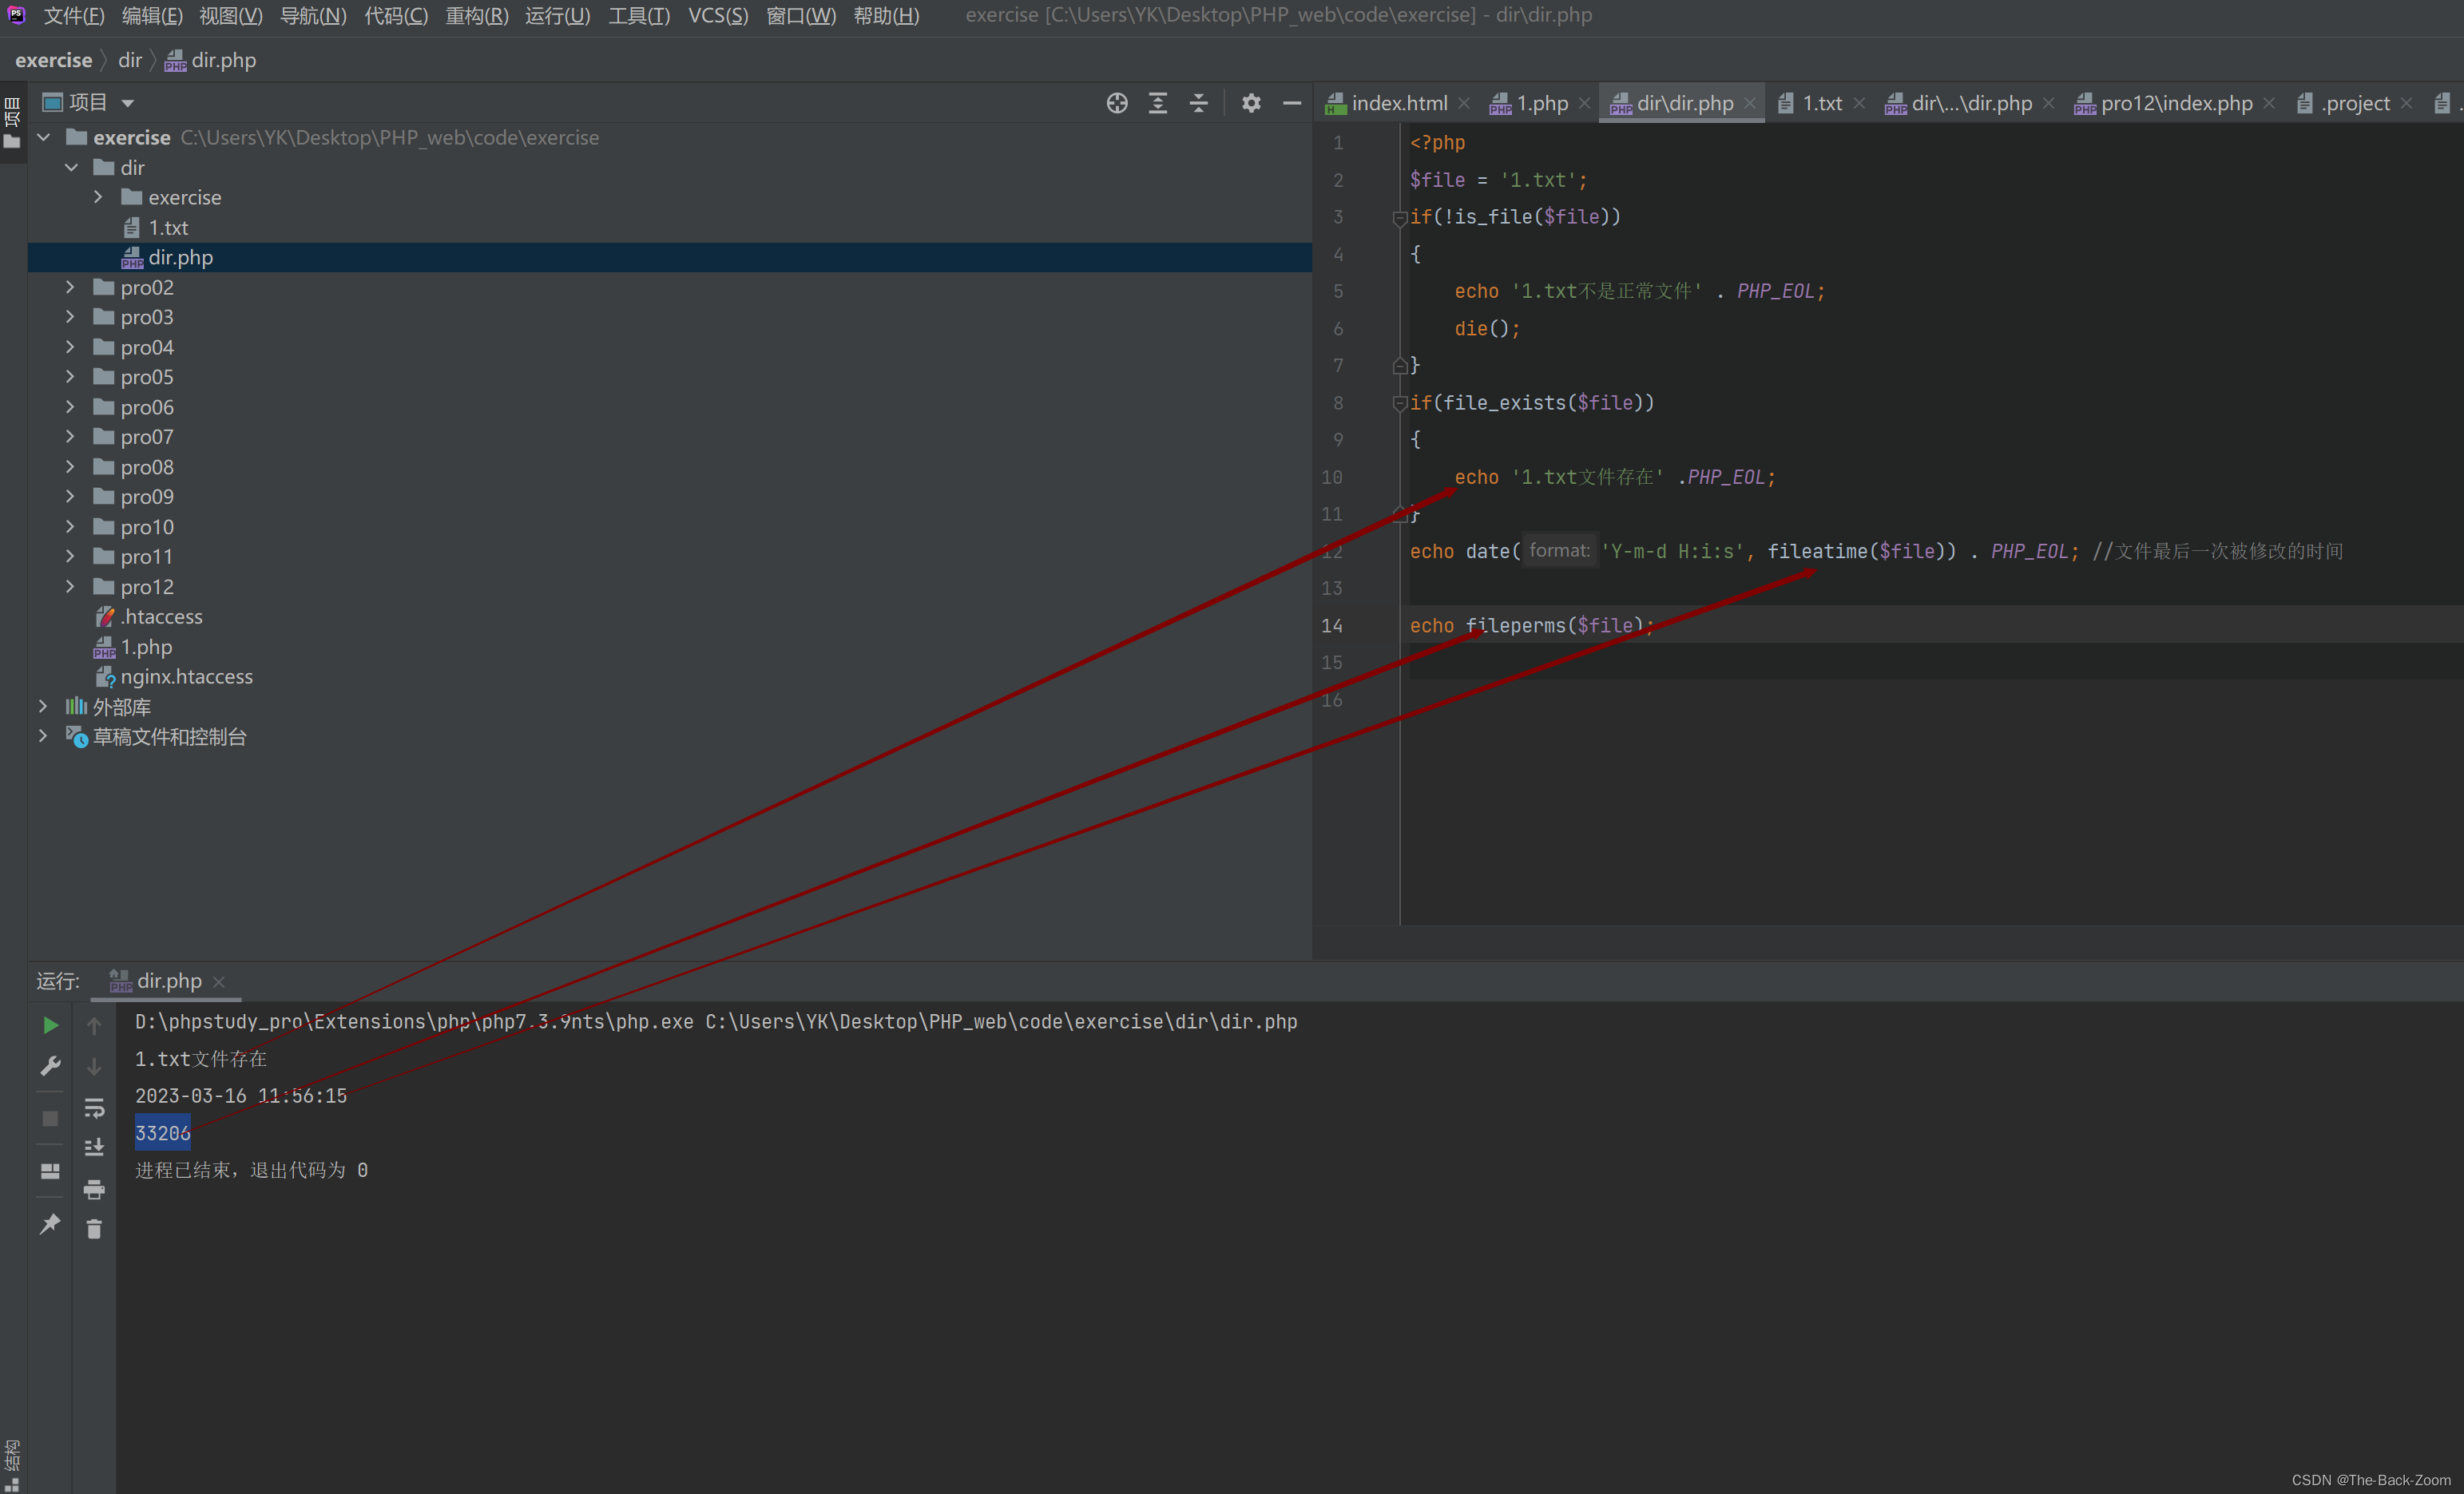
Task: Open run configuration wrench icon
Action: (50, 1066)
